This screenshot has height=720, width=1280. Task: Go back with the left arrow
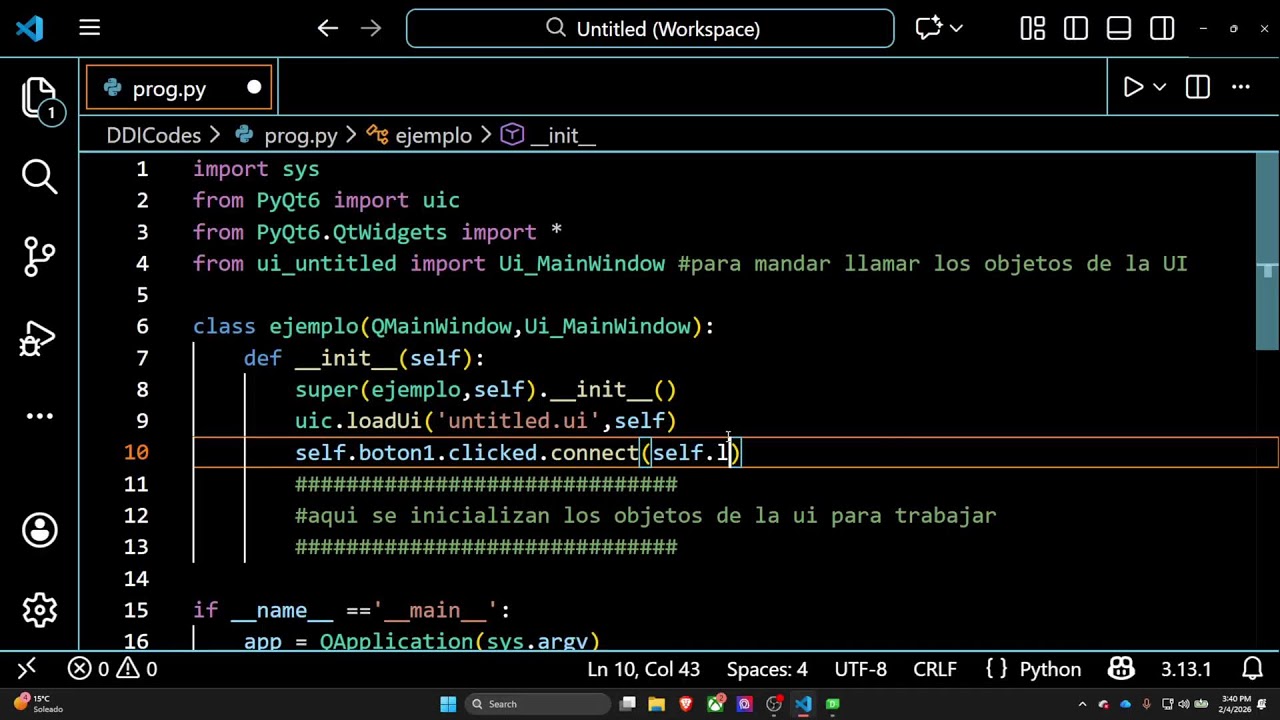point(328,29)
